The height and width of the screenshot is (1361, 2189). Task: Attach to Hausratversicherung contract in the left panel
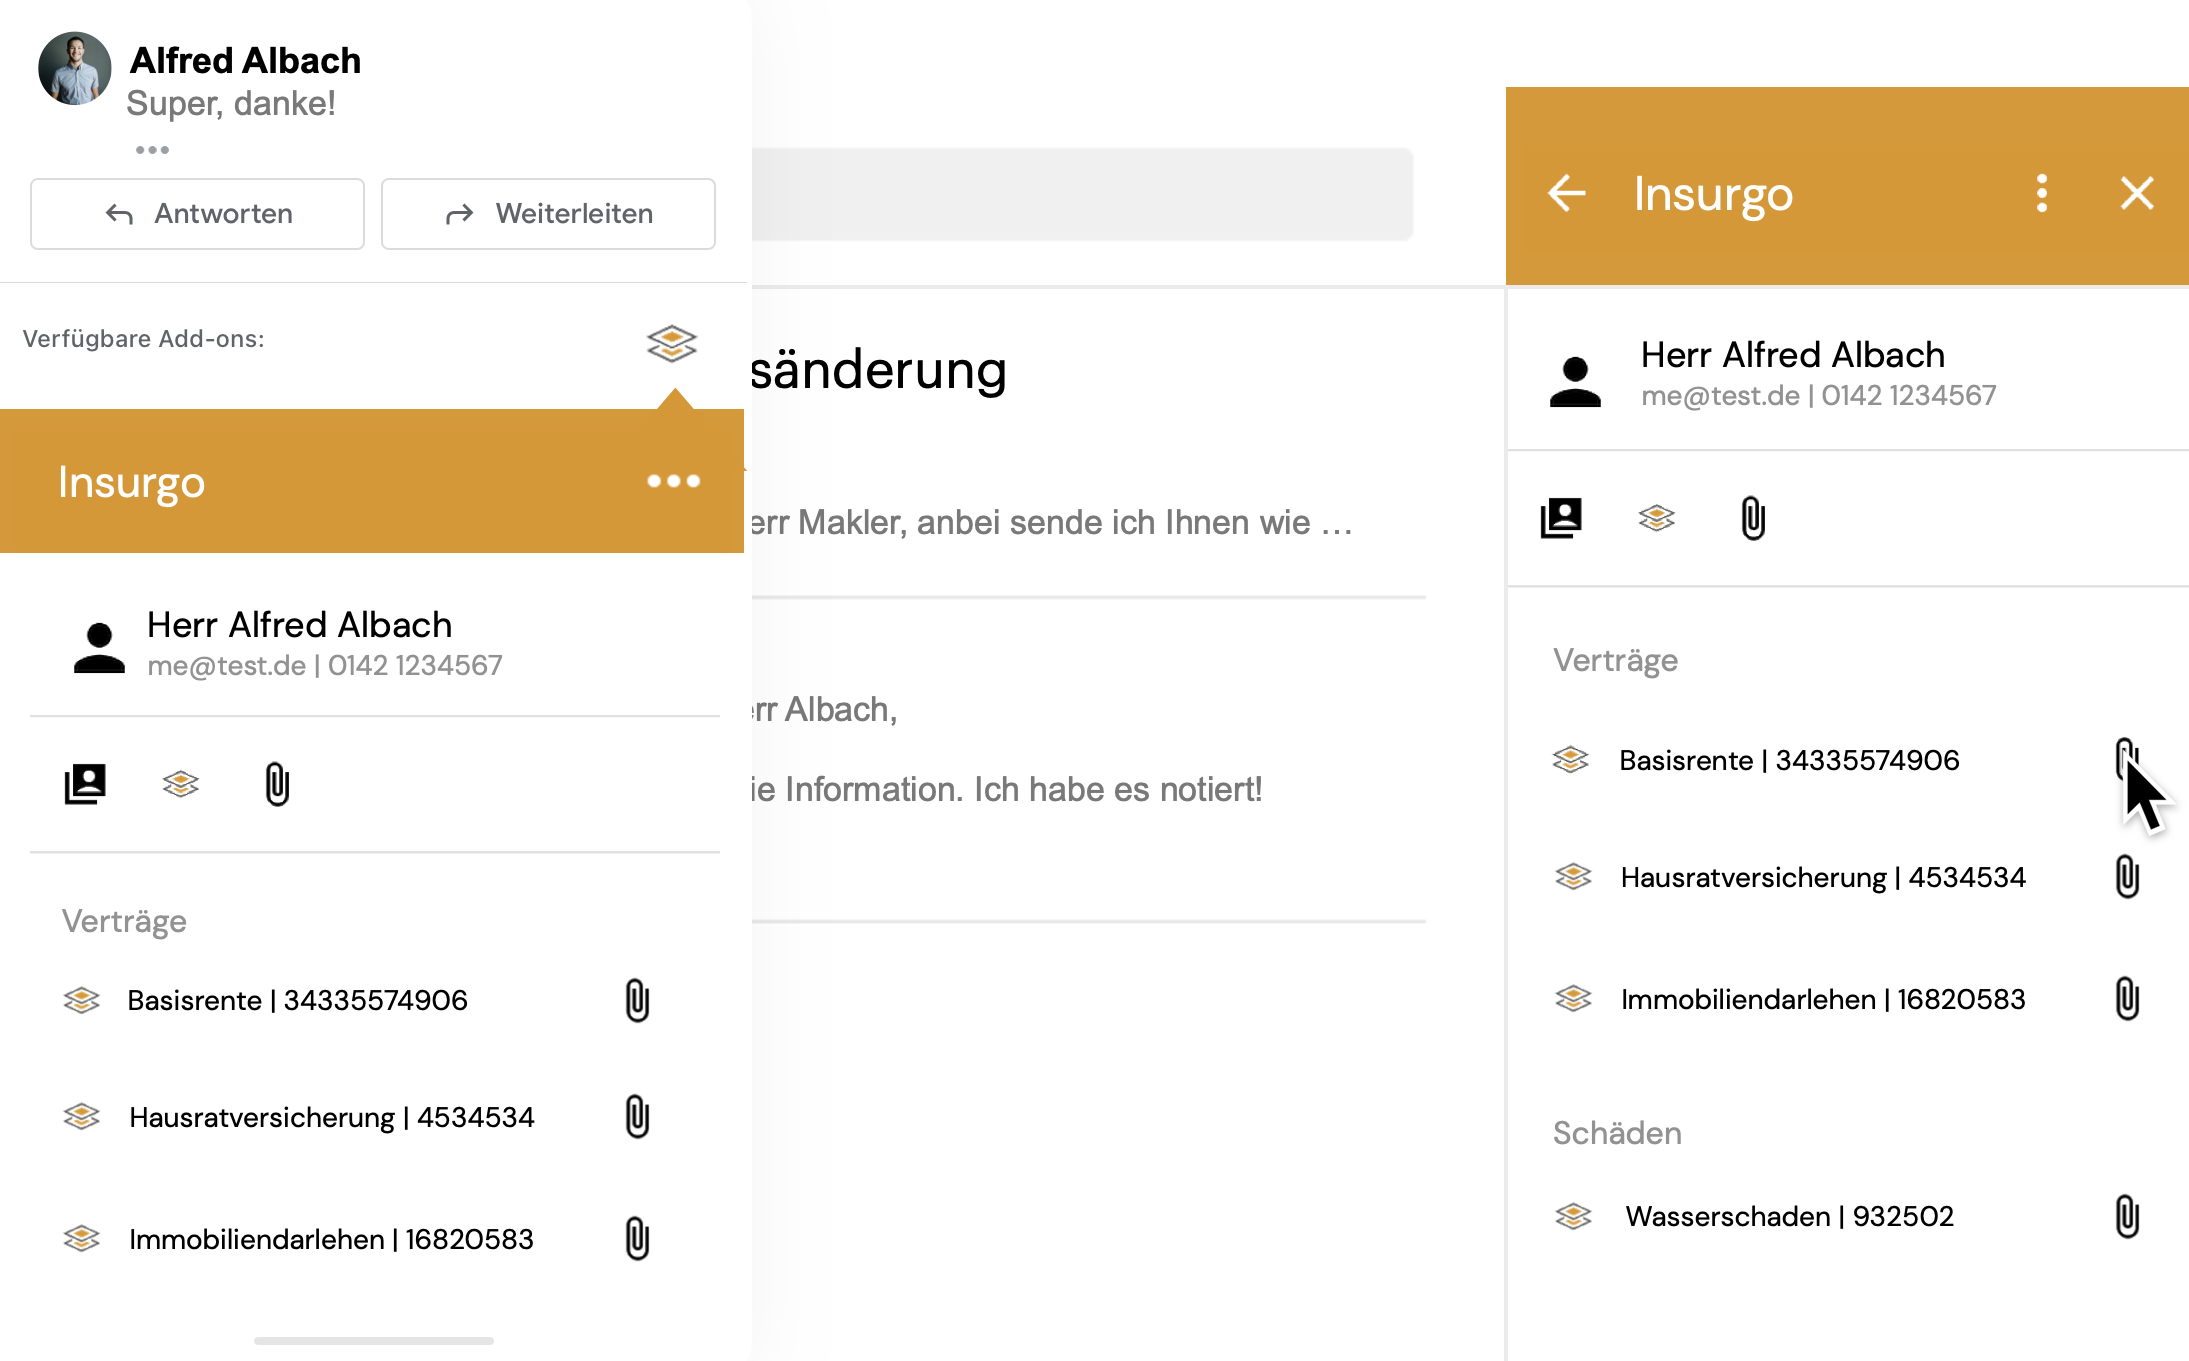(637, 1117)
